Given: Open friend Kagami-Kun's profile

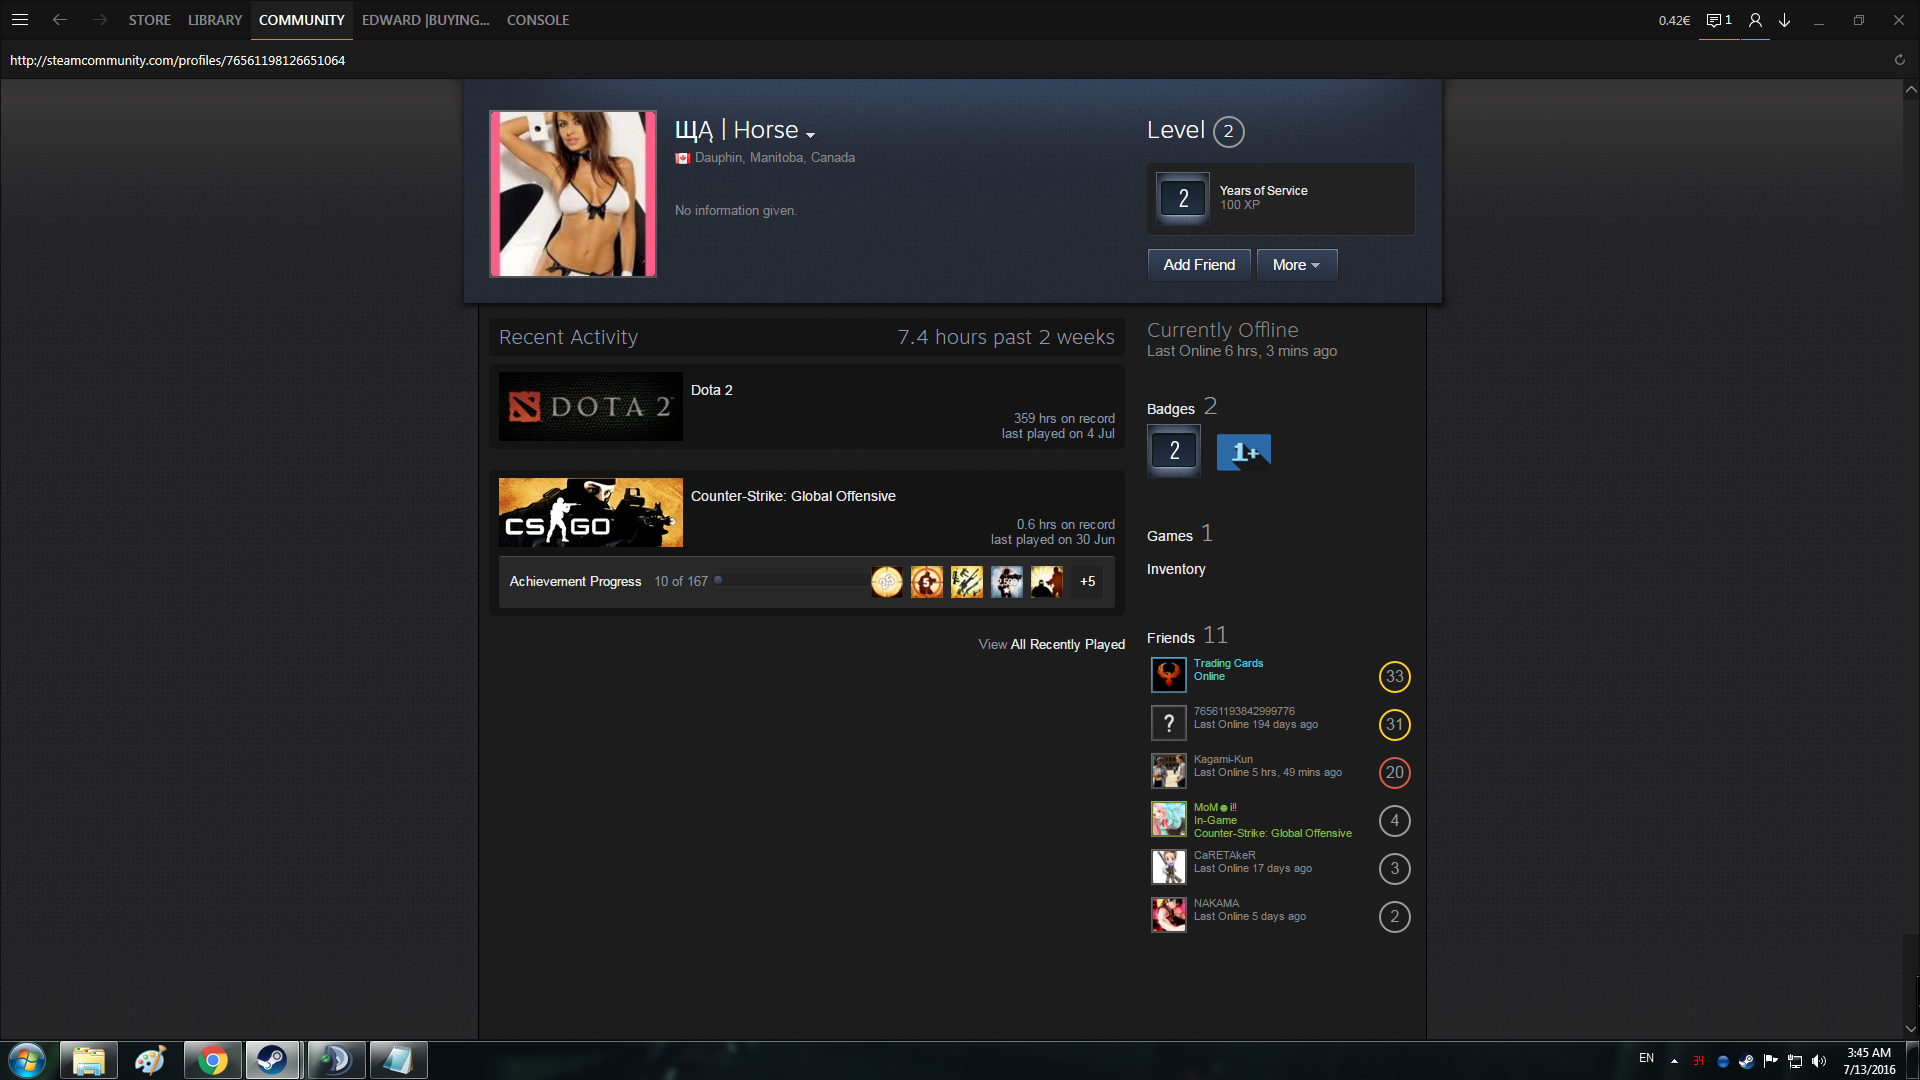Looking at the screenshot, I should click(x=1222, y=760).
